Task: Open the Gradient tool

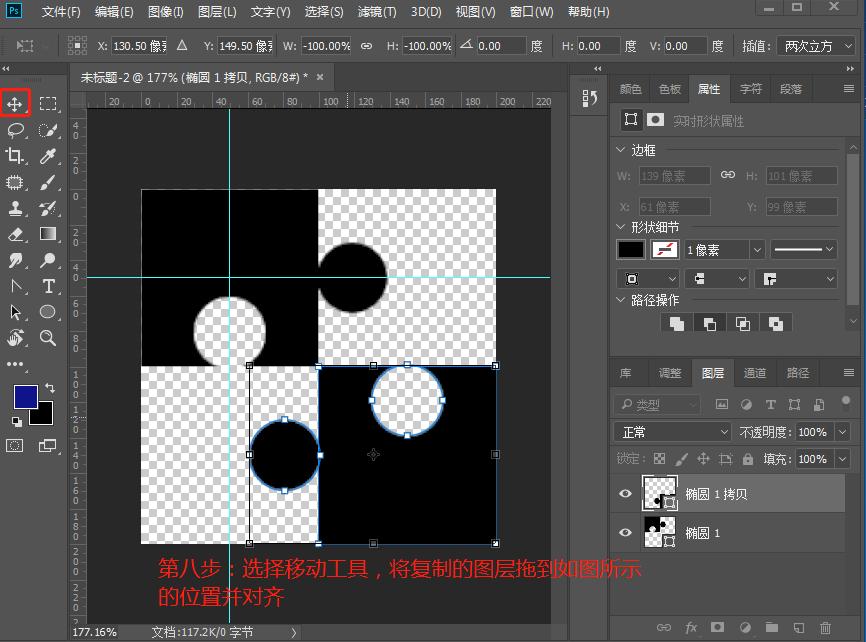Action: coord(48,234)
